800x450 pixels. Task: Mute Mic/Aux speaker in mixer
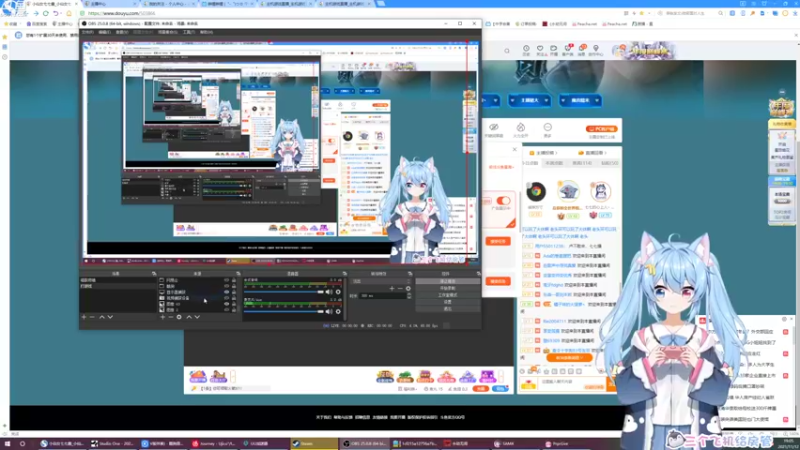[x=329, y=311]
